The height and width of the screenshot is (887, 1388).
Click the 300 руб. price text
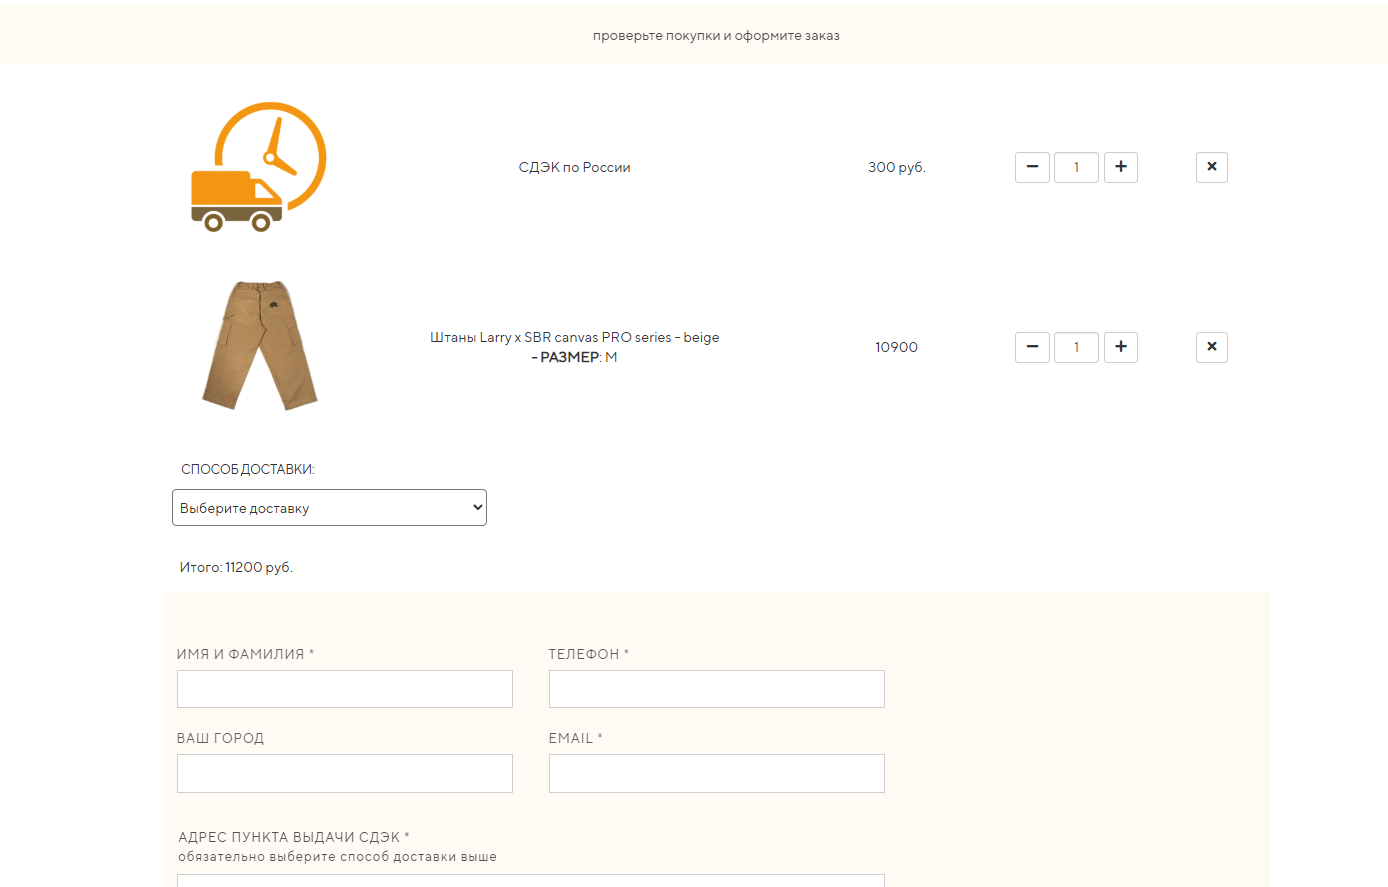click(897, 167)
